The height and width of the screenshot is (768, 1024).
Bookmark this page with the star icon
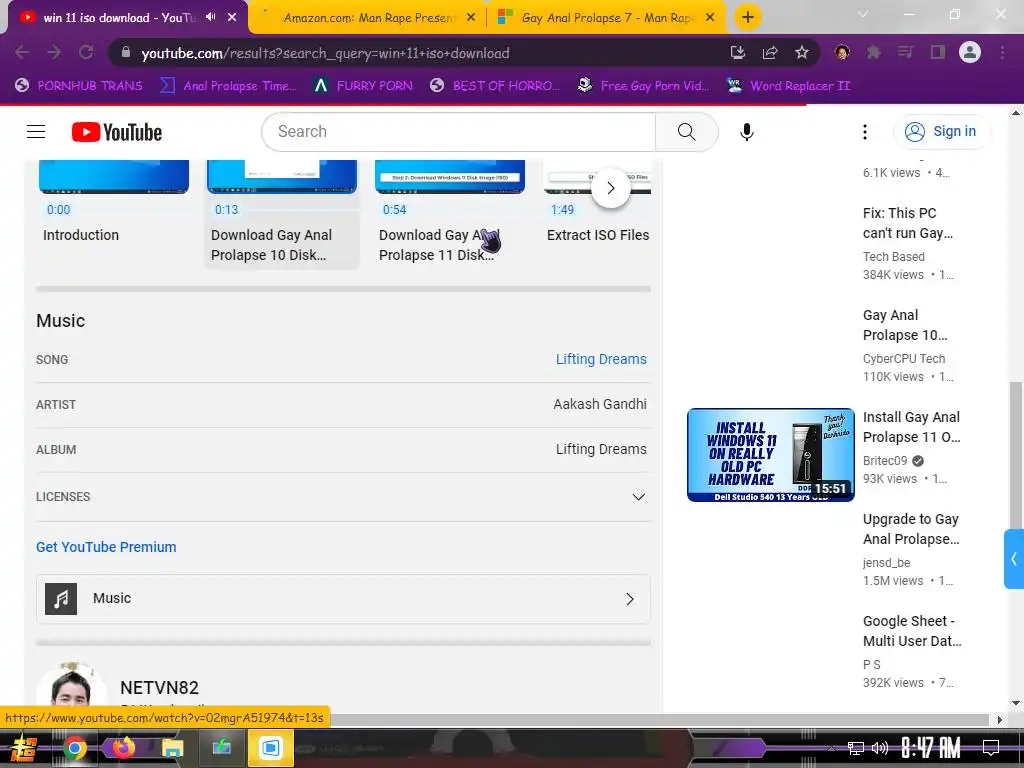click(802, 53)
